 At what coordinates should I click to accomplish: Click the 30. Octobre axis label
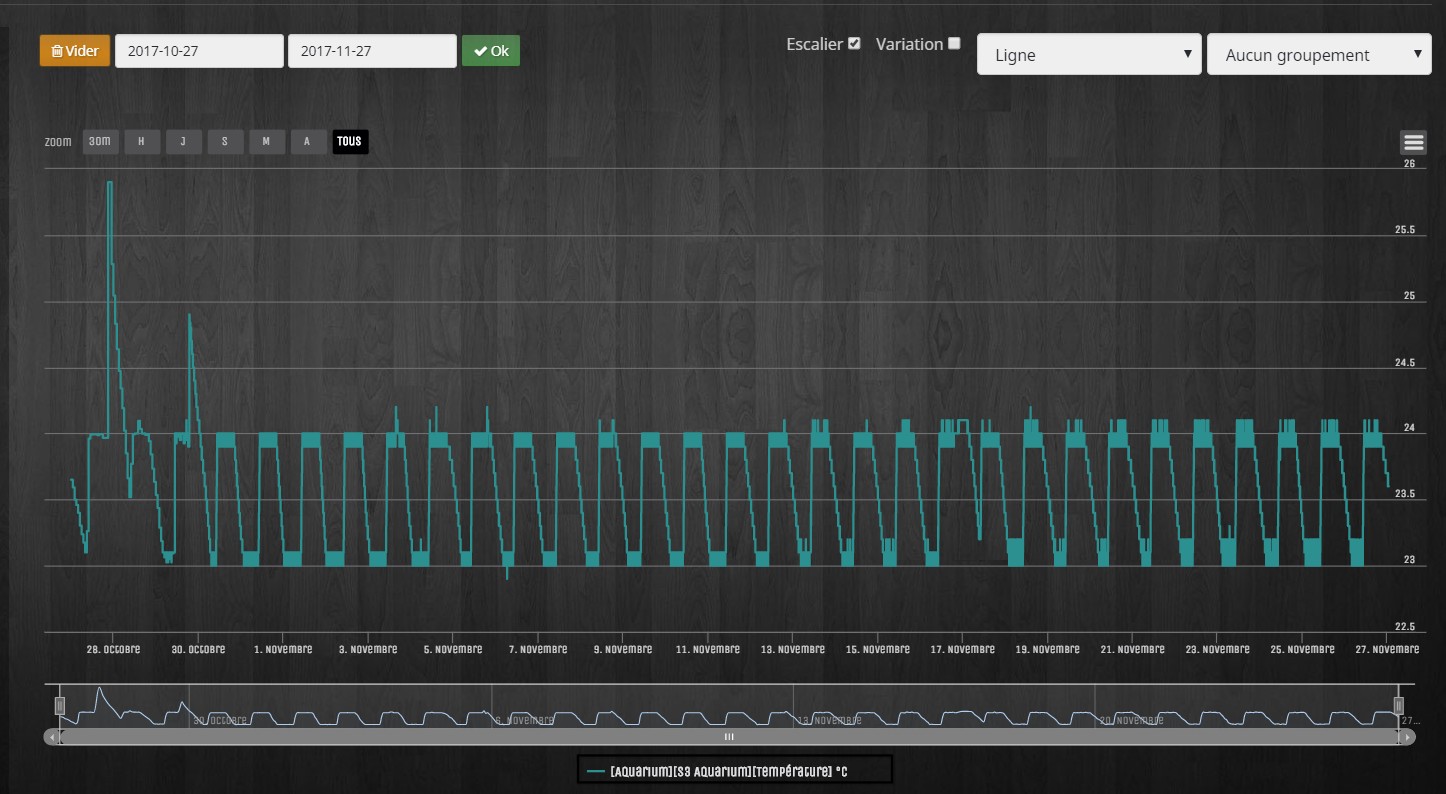coord(198,650)
